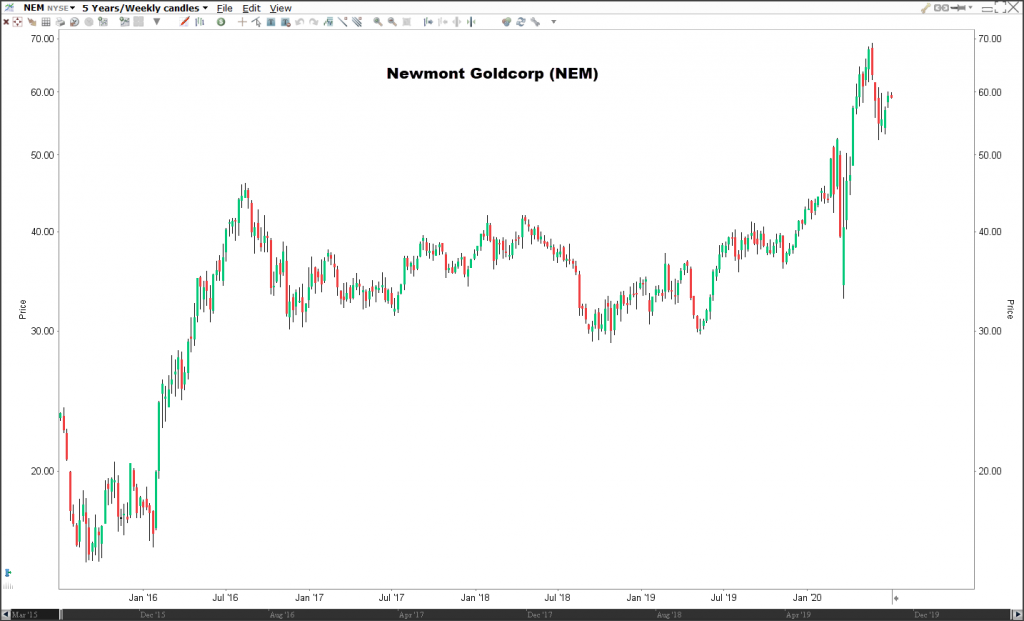Screen dimensions: 1024x621
Task: Select the arrow pointer tool
Action: tap(257, 22)
